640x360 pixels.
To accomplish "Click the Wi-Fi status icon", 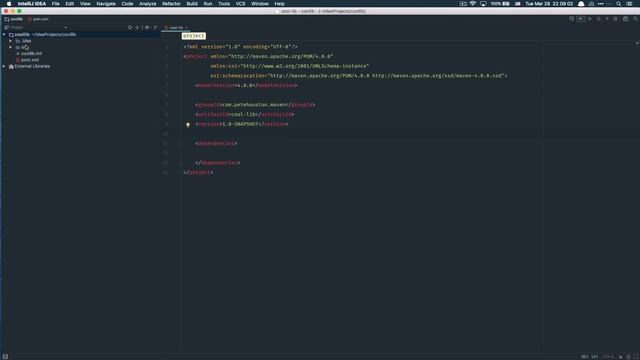I will click(x=473, y=4).
